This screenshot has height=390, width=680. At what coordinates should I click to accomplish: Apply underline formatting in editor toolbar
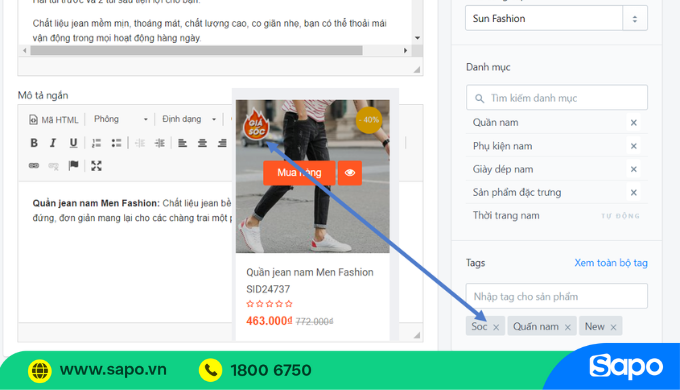(x=73, y=143)
